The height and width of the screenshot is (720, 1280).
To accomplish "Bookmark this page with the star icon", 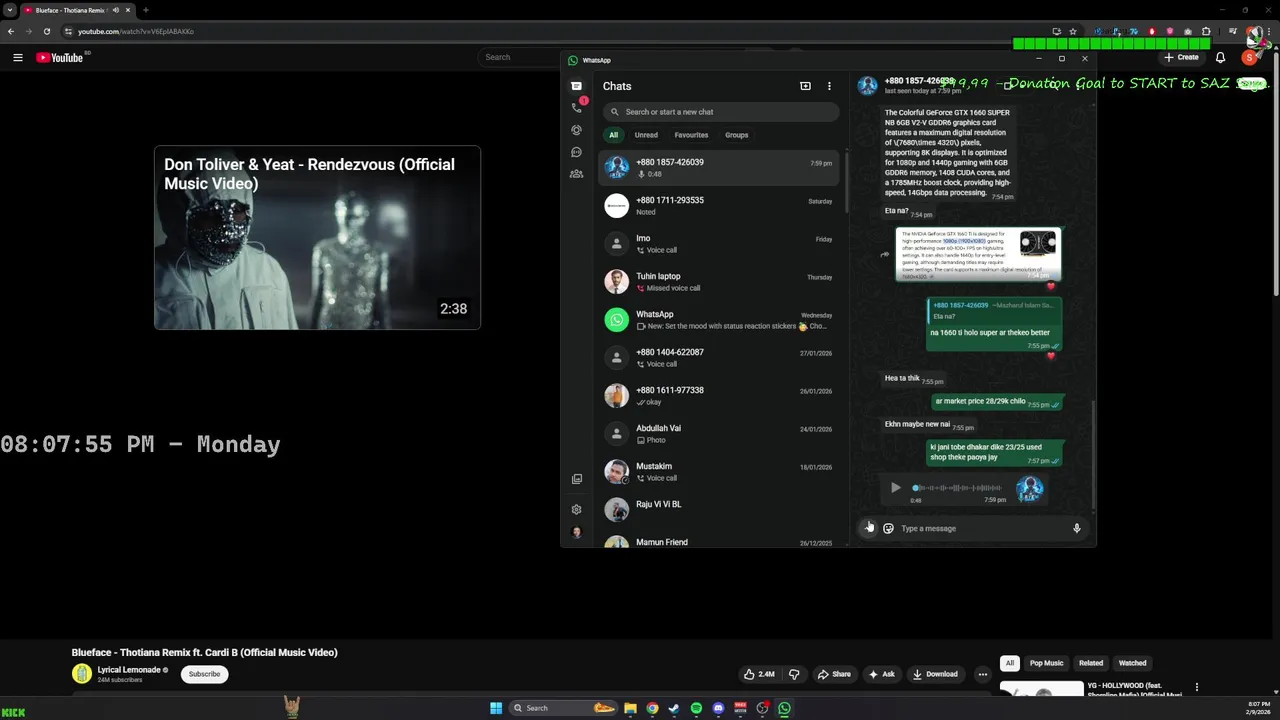I will click(x=1073, y=31).
